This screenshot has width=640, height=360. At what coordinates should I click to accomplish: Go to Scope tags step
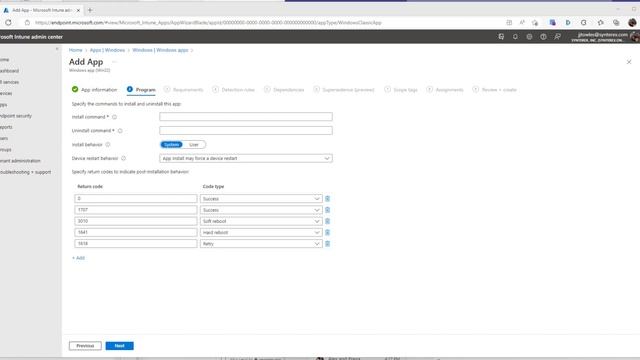point(401,90)
